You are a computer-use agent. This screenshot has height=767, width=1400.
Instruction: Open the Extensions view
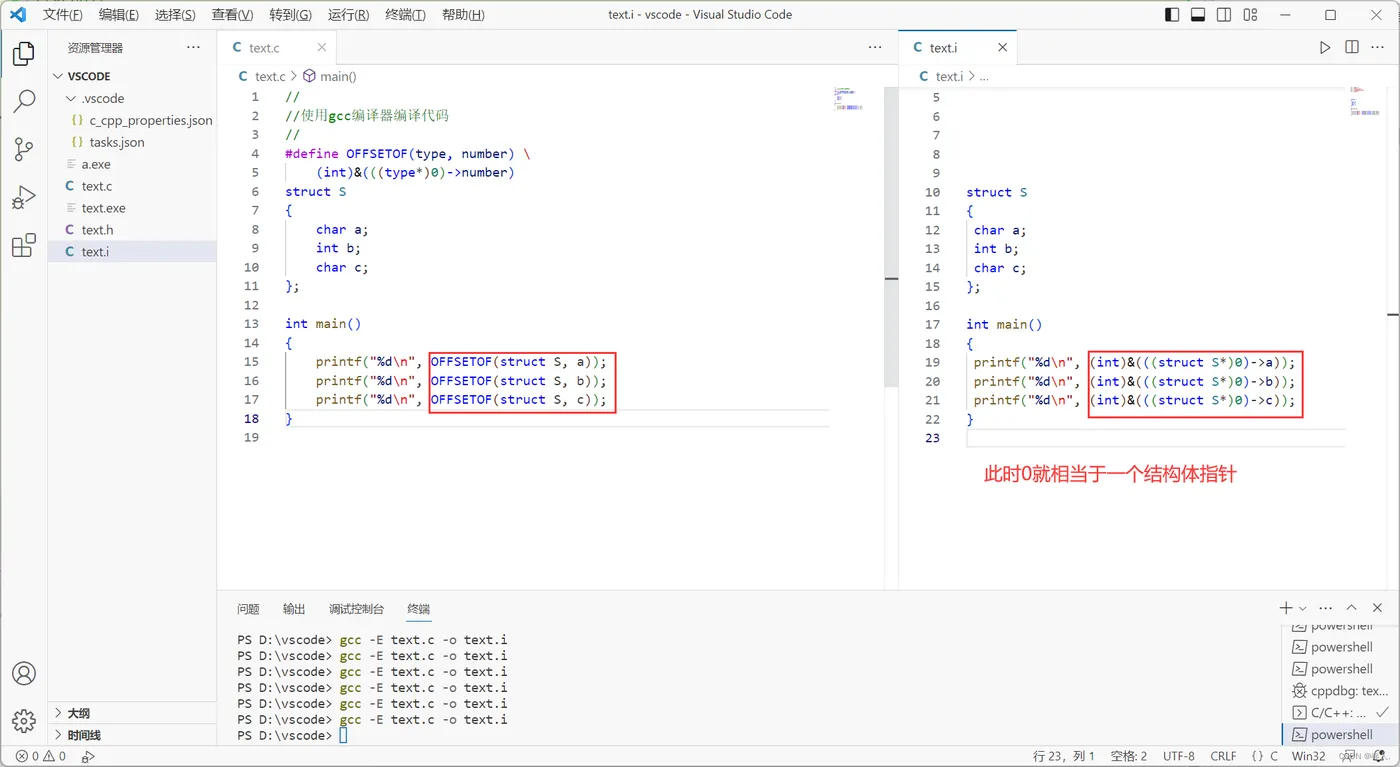pyautogui.click(x=24, y=246)
